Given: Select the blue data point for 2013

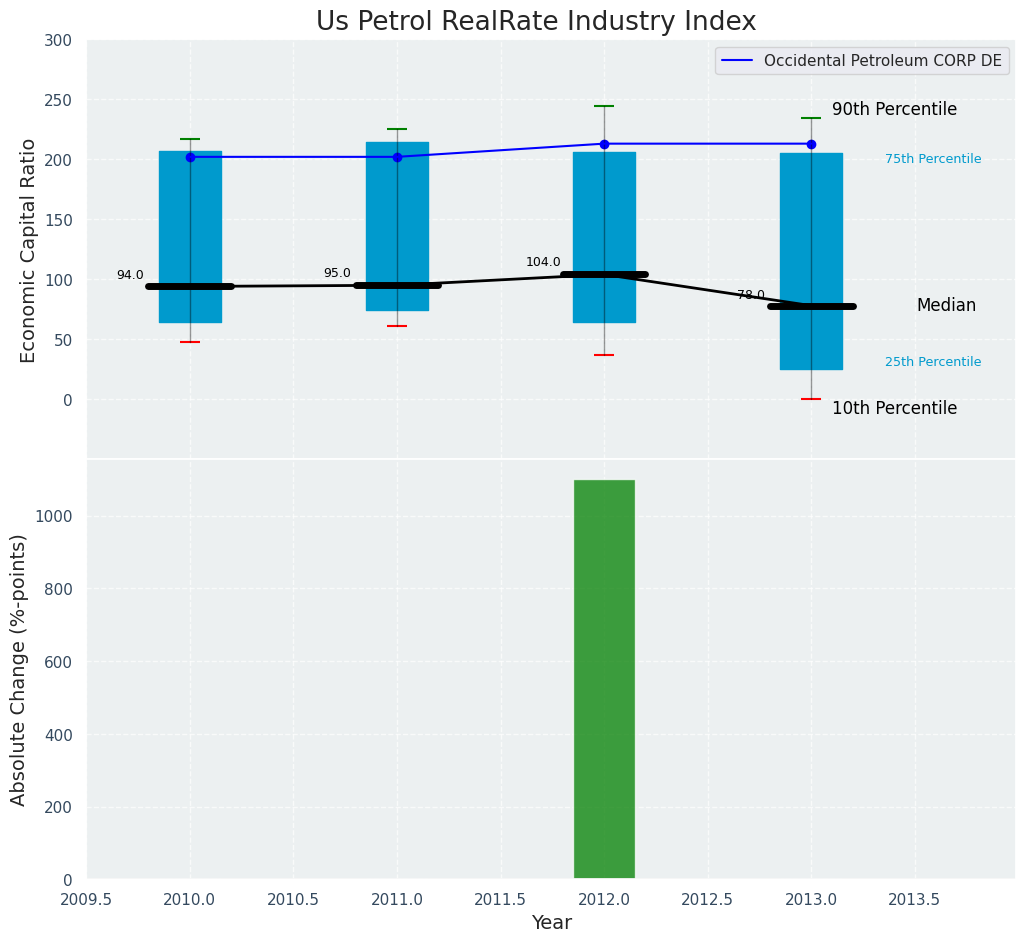Looking at the screenshot, I should (811, 144).
